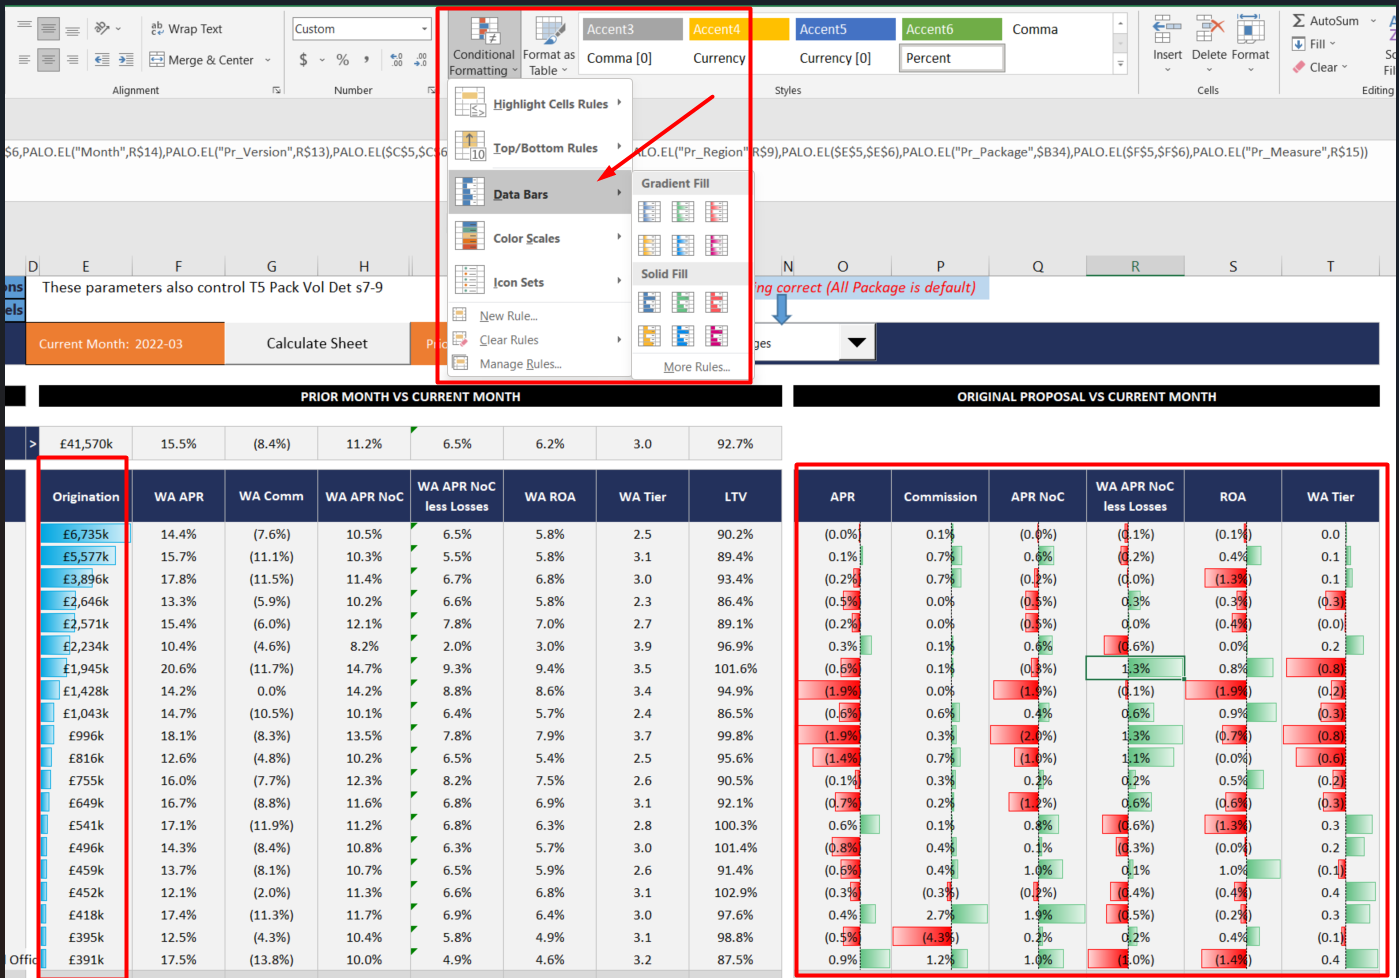
Task: Click the Increase Decimal icon
Action: pos(397,60)
